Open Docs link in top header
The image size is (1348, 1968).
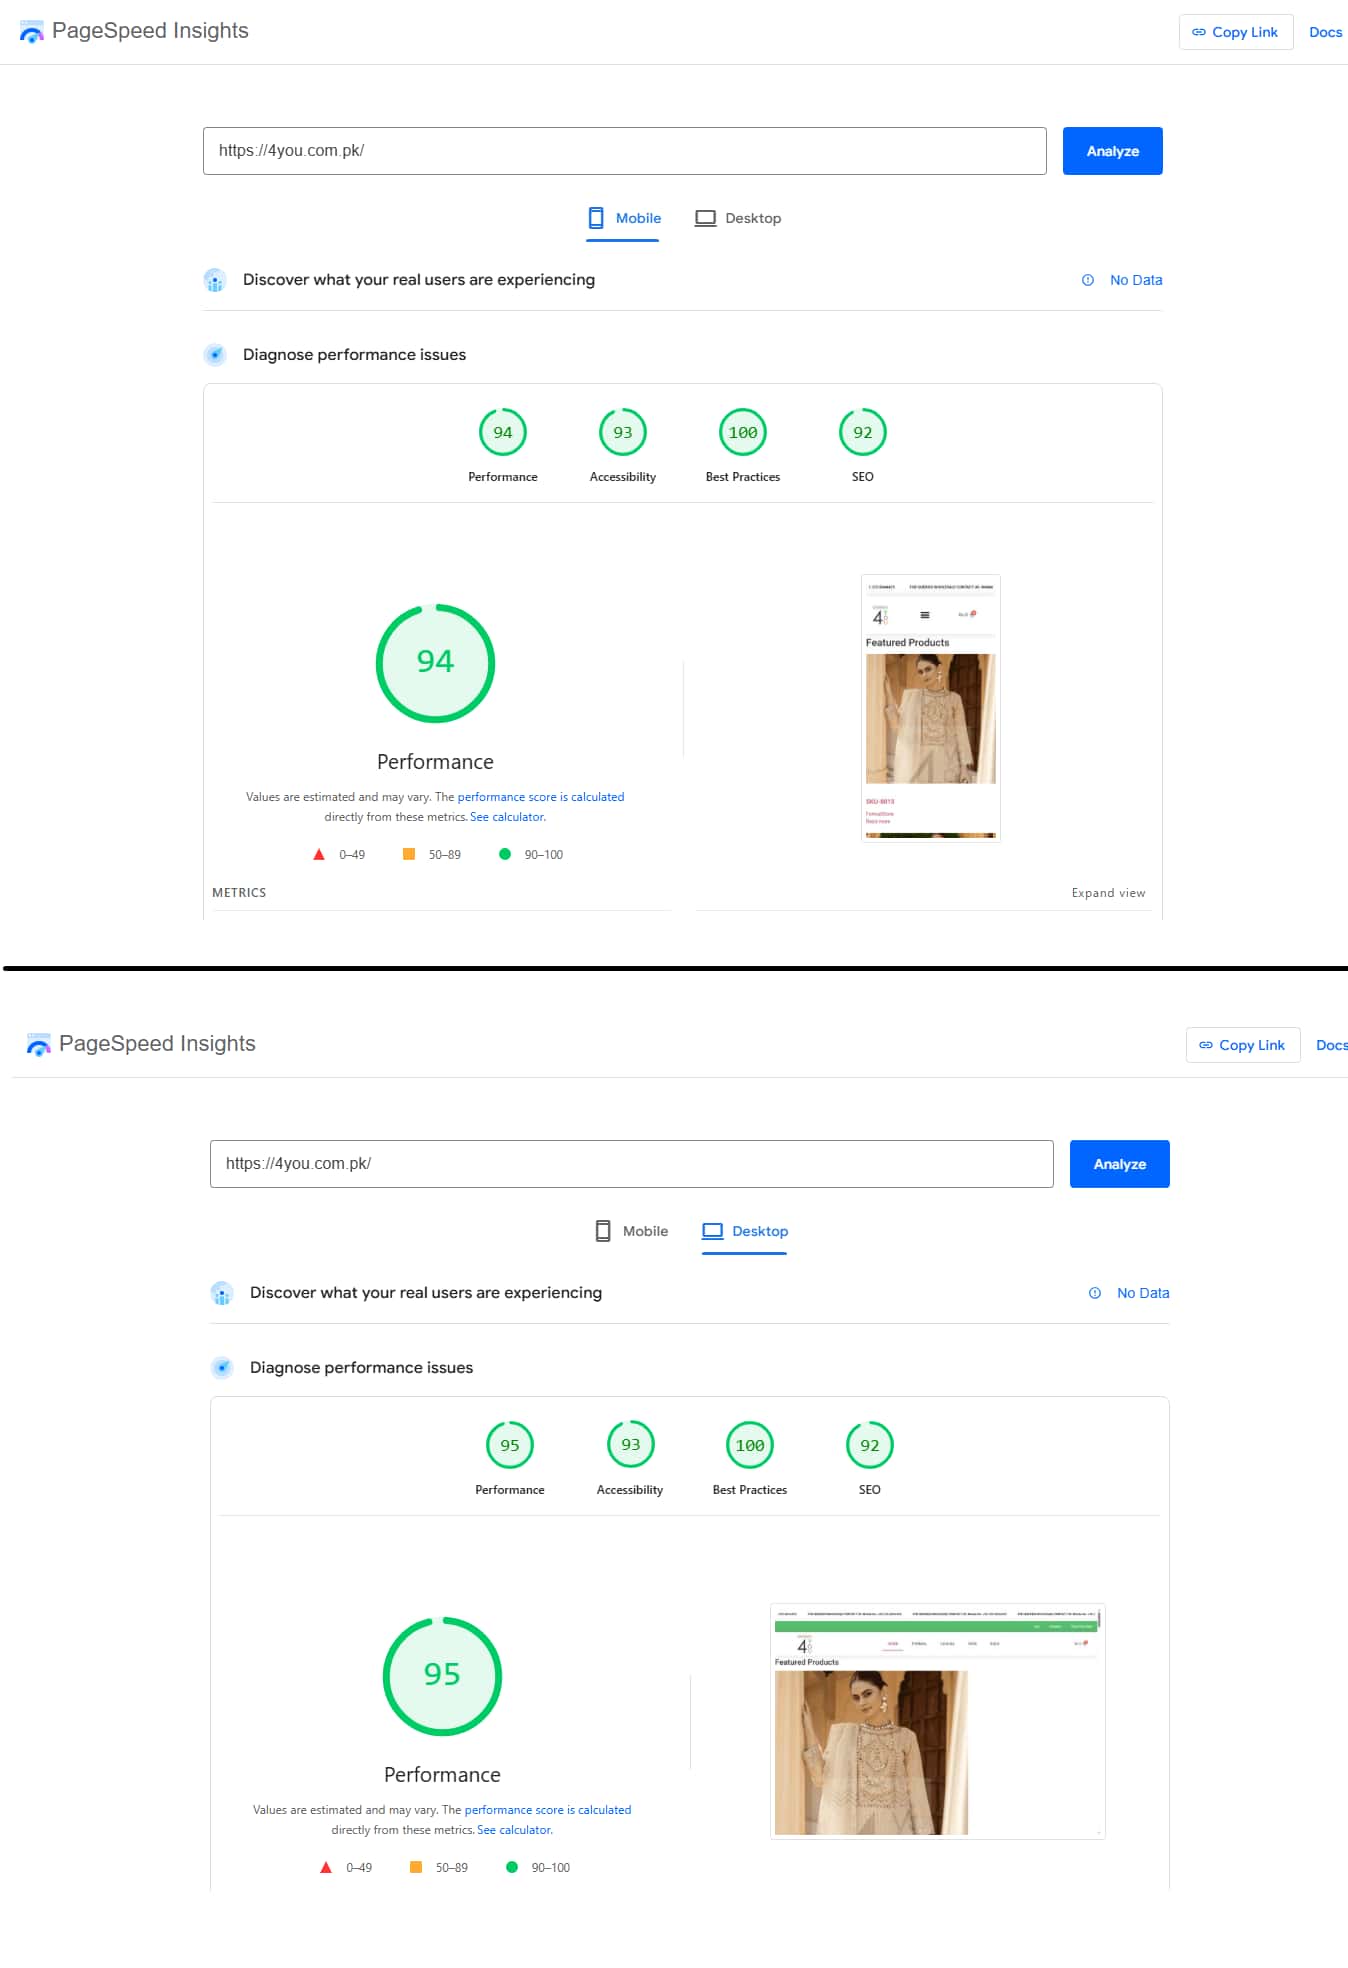pos(1325,32)
